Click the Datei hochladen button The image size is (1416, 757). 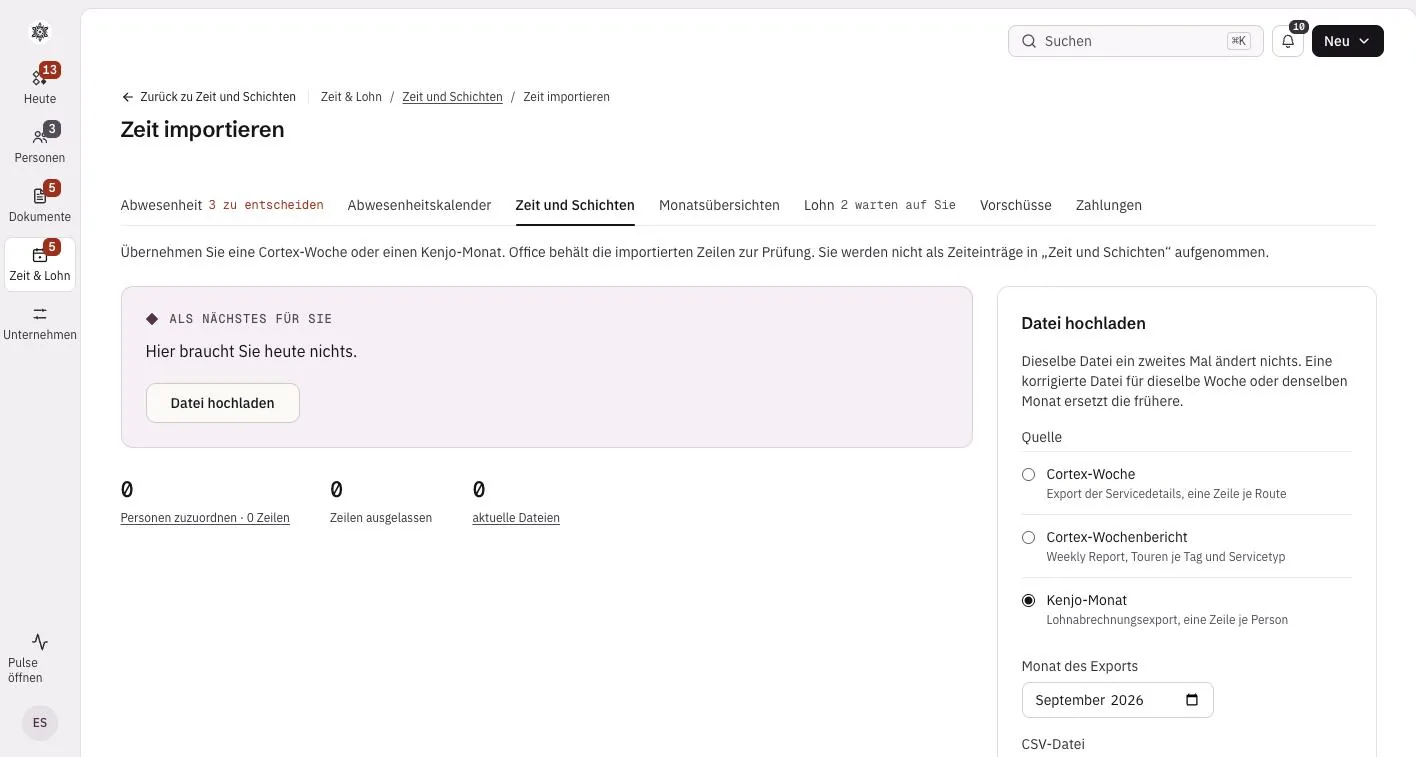coord(222,403)
